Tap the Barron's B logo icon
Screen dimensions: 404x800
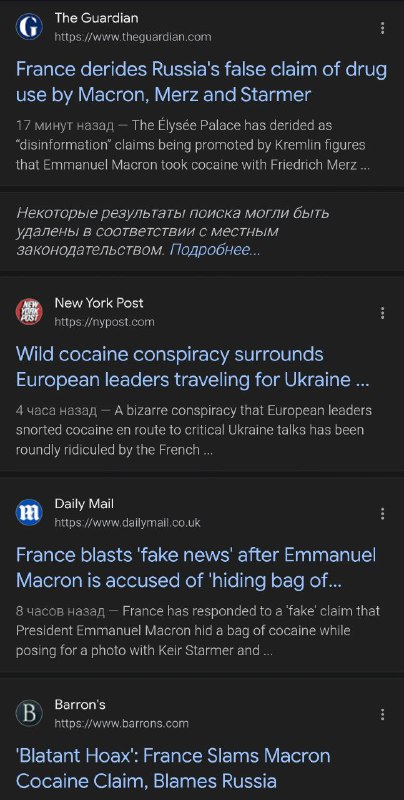coord(29,714)
